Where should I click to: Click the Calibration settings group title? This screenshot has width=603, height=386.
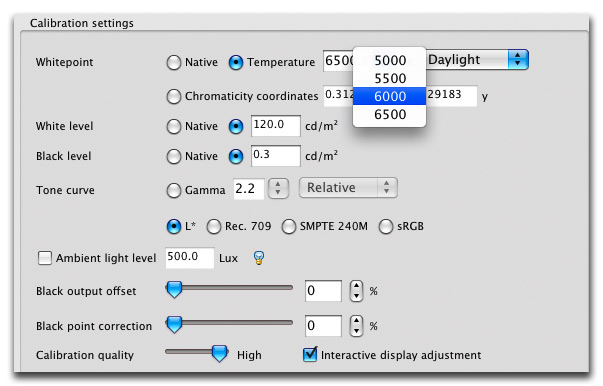[82, 23]
